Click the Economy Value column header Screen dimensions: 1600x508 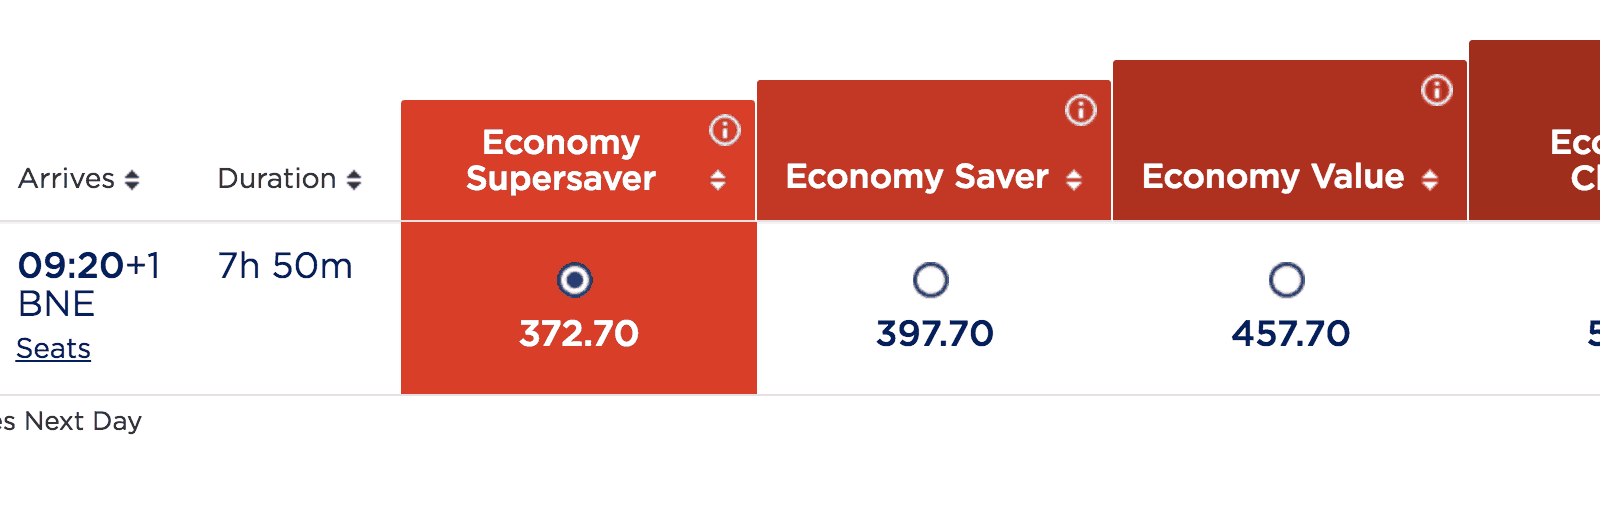(1273, 177)
